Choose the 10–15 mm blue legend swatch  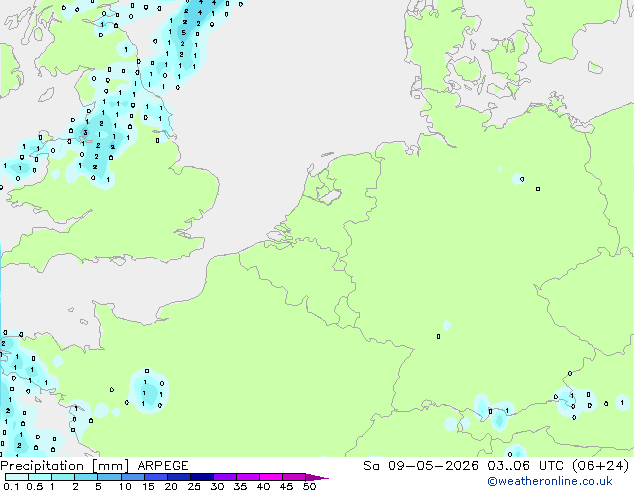[133, 477]
